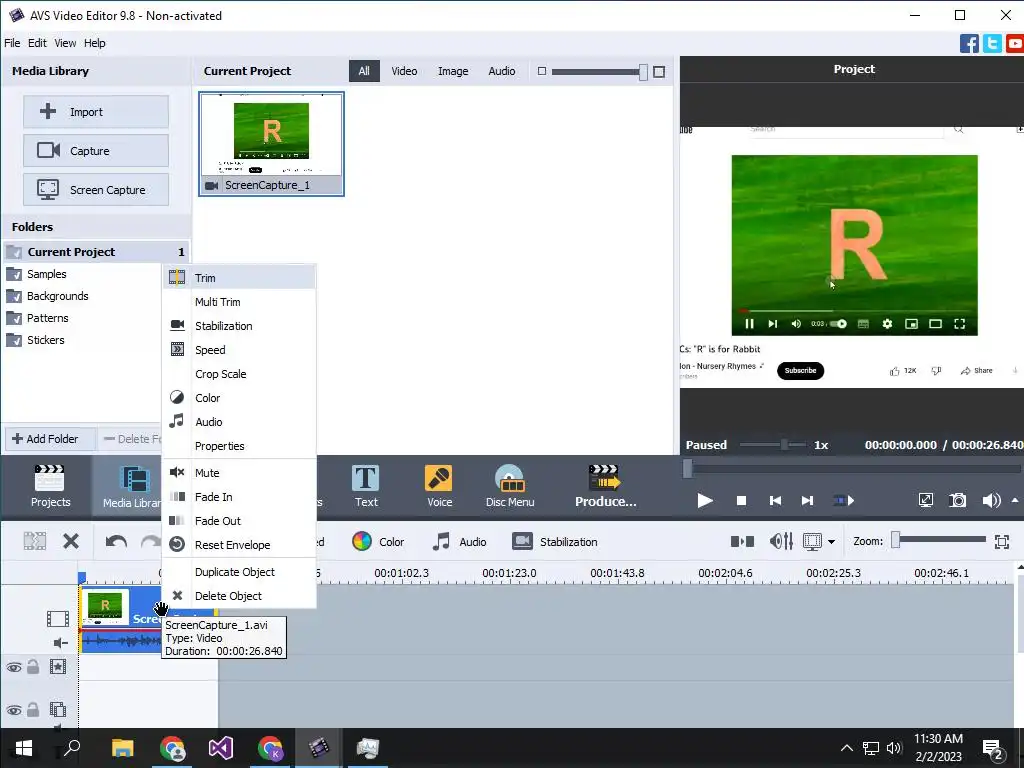
Task: Open the Media Library section
Action: pos(133,487)
